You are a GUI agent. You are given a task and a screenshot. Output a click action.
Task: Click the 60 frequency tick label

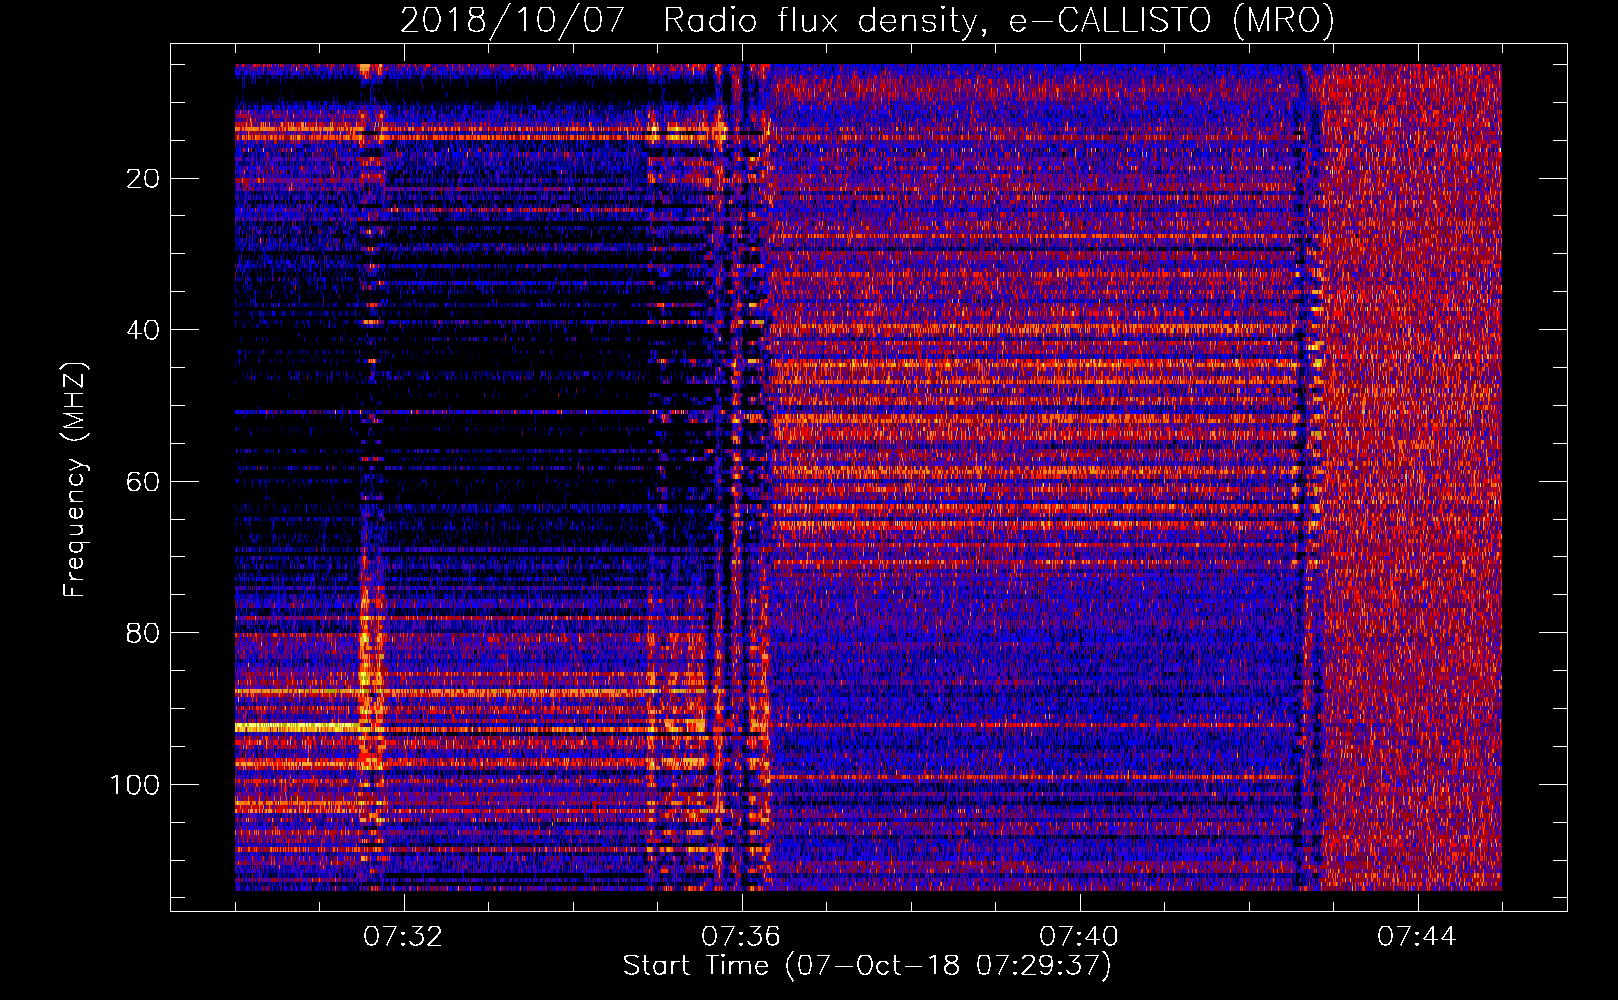click(x=144, y=482)
